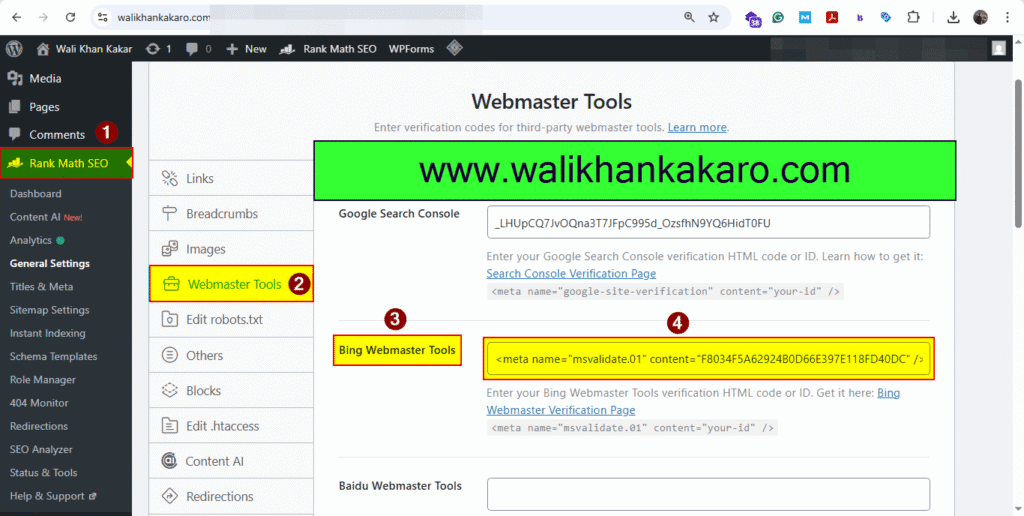The width and height of the screenshot is (1024, 516).
Task: Open Role Manager
Action: (x=42, y=379)
